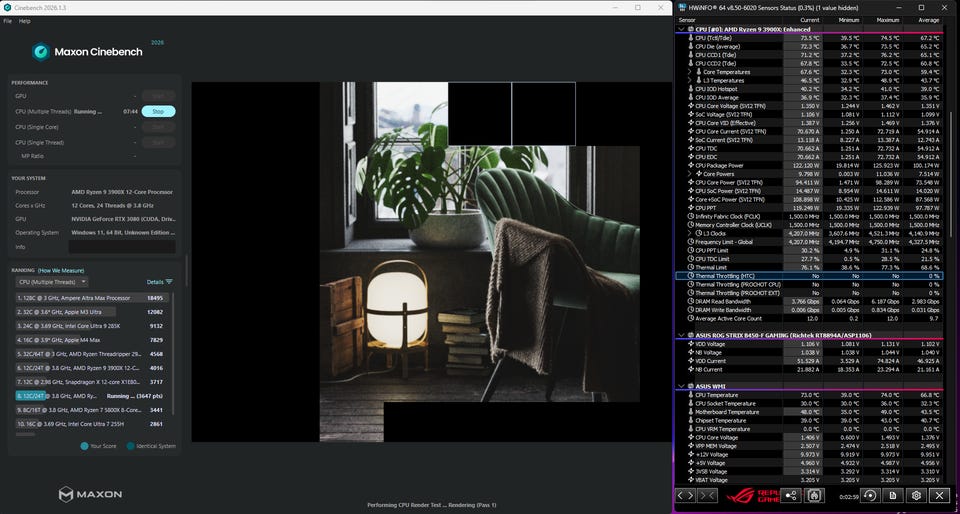Screen dimensions: 960x514
Task: Select ranking row 5 AMD Ryzen Threadripper
Action: (92, 354)
